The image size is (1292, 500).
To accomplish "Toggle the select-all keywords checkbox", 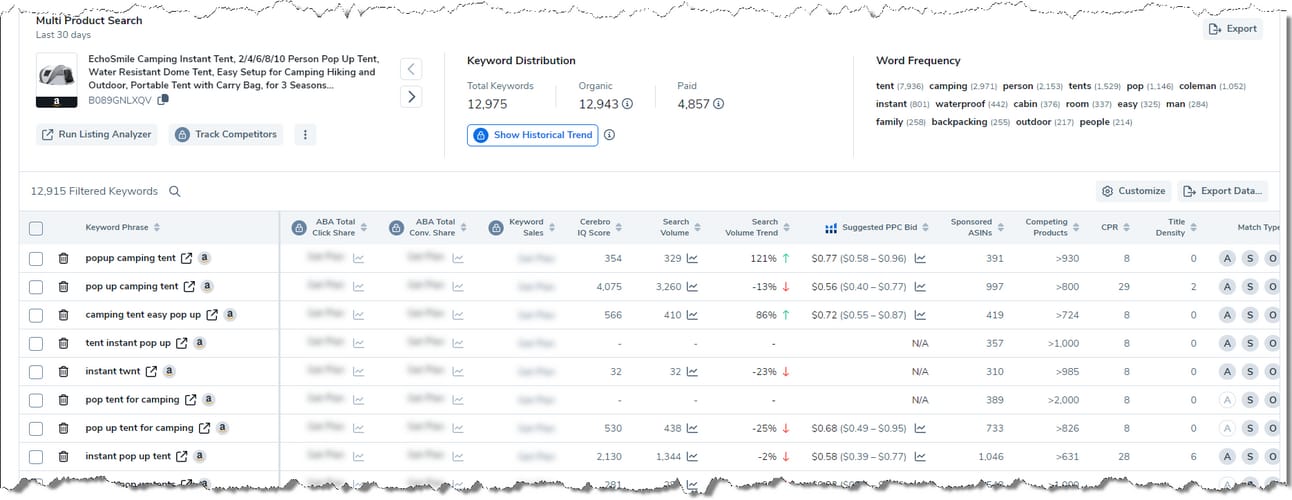I will click(36, 228).
